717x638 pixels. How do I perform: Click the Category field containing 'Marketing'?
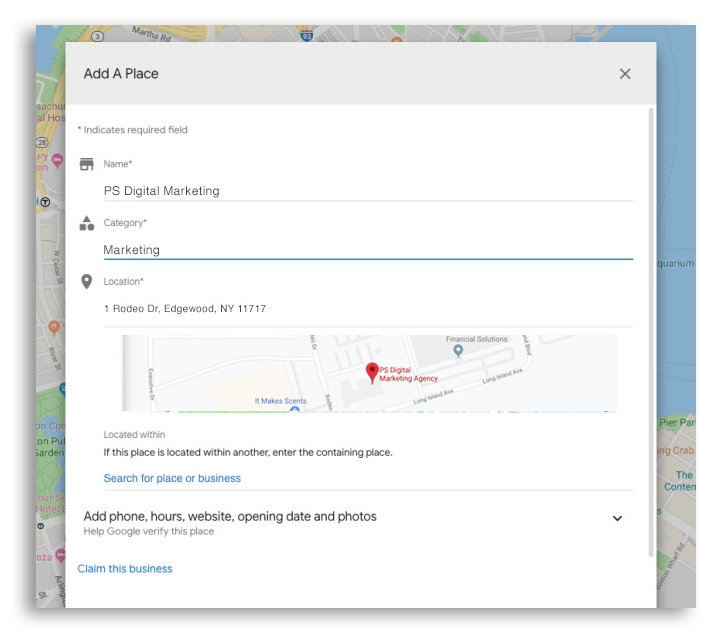click(368, 250)
